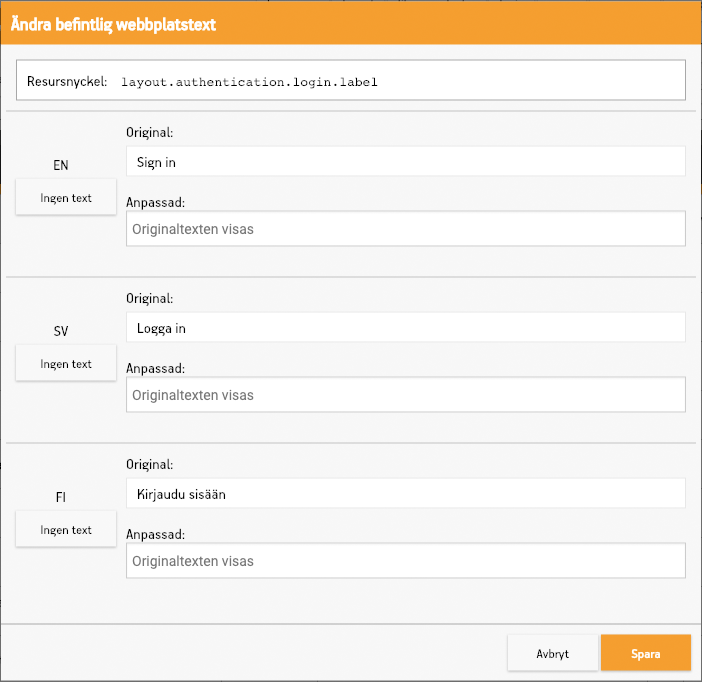Focus the Anpassad field for FI

tap(406, 561)
